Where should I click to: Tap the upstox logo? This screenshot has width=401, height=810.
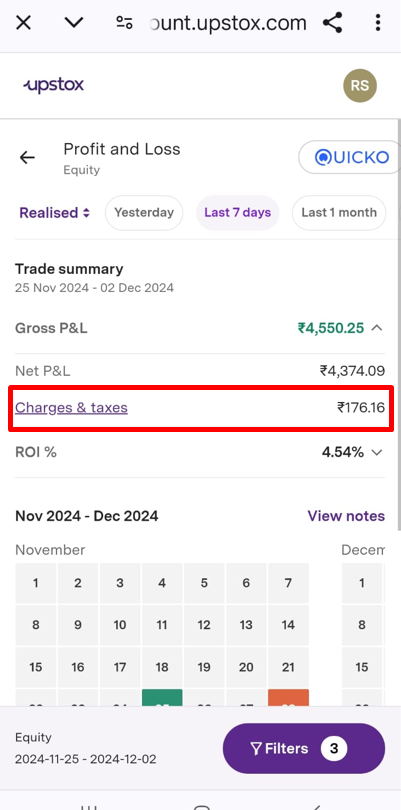(x=53, y=85)
